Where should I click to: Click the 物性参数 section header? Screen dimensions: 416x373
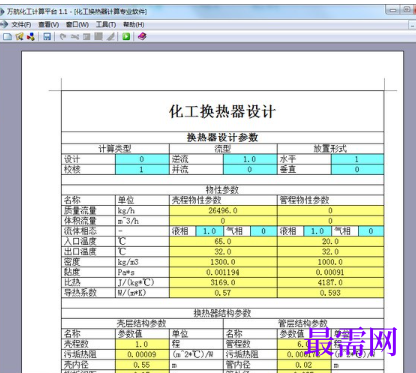222,190
